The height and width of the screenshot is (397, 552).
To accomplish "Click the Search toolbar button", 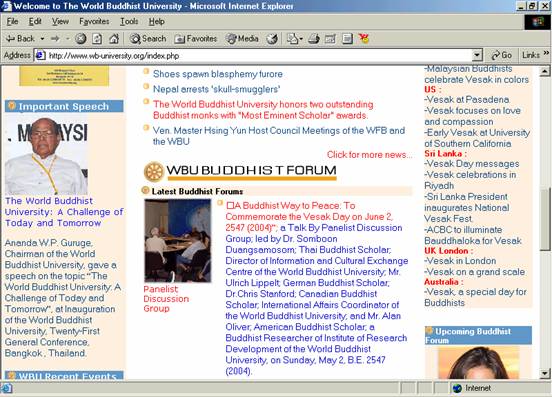I will tap(148, 39).
